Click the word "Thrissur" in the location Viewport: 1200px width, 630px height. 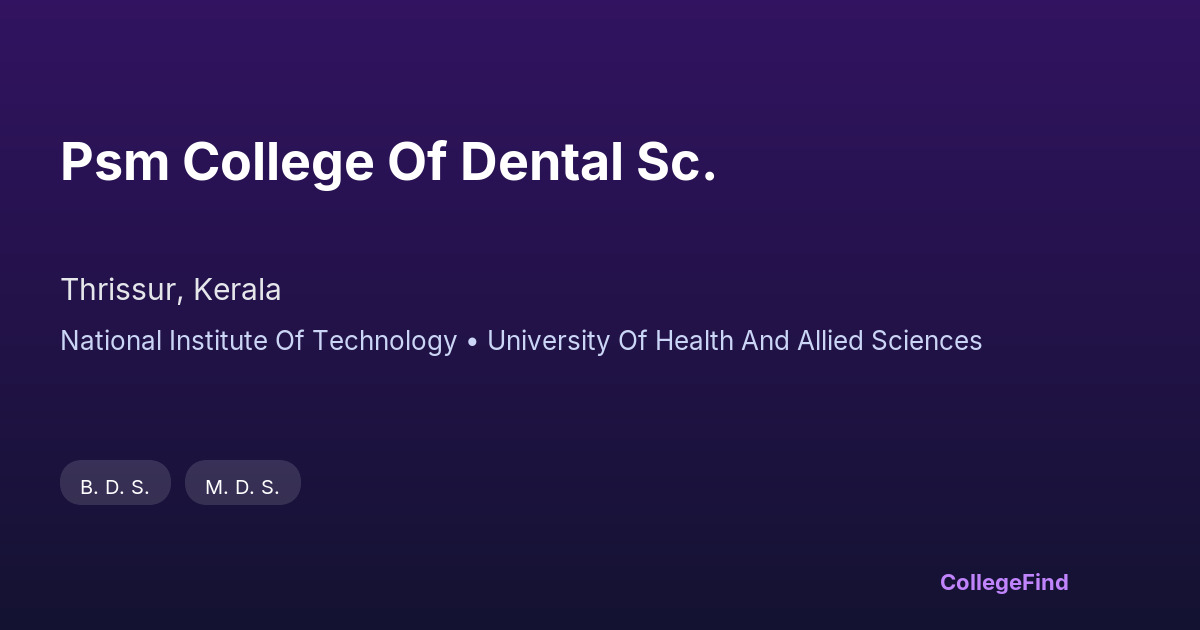pyautogui.click(x=120, y=290)
